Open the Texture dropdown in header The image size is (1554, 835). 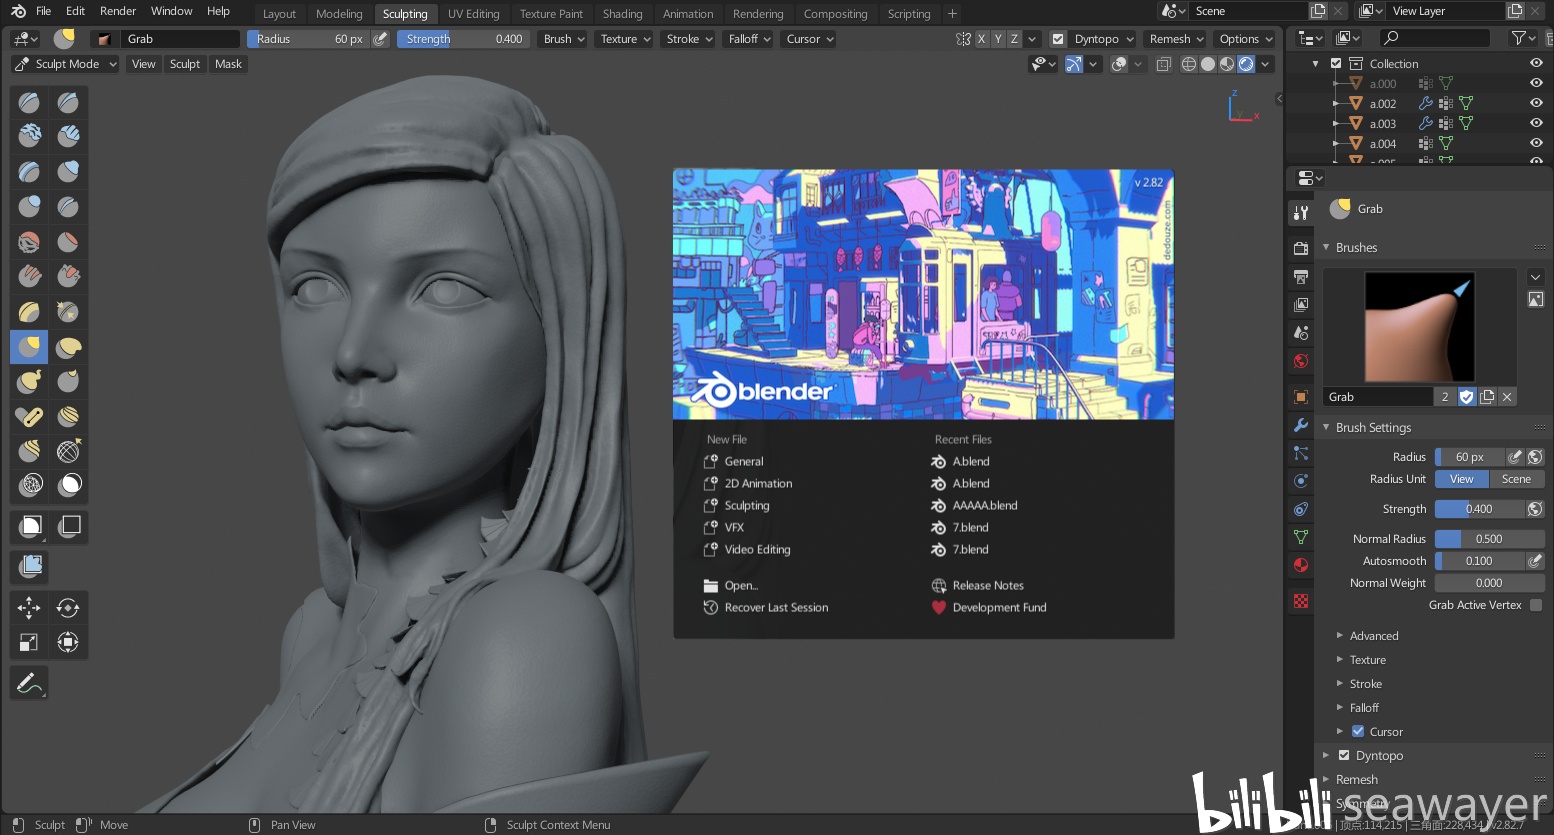coord(625,39)
